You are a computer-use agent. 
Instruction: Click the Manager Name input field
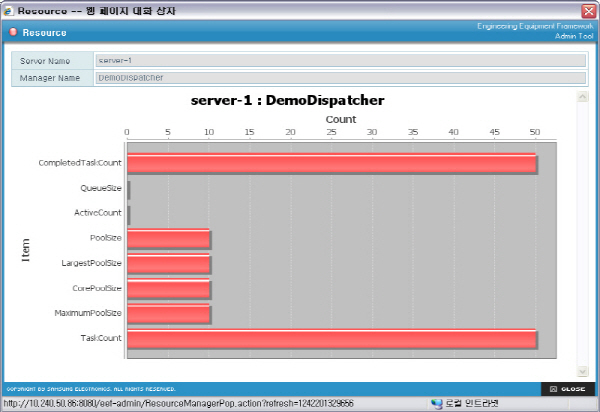(x=339, y=77)
